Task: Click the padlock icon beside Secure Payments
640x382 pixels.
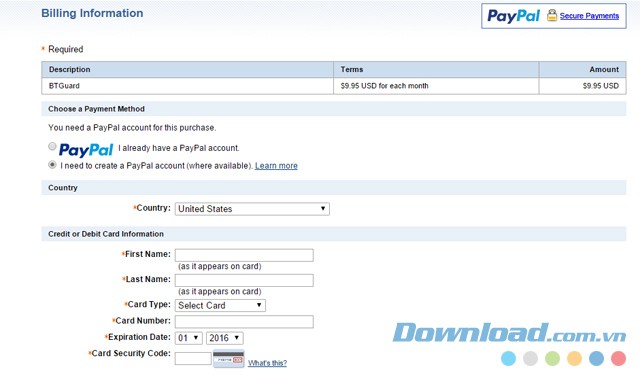Action: [x=552, y=15]
